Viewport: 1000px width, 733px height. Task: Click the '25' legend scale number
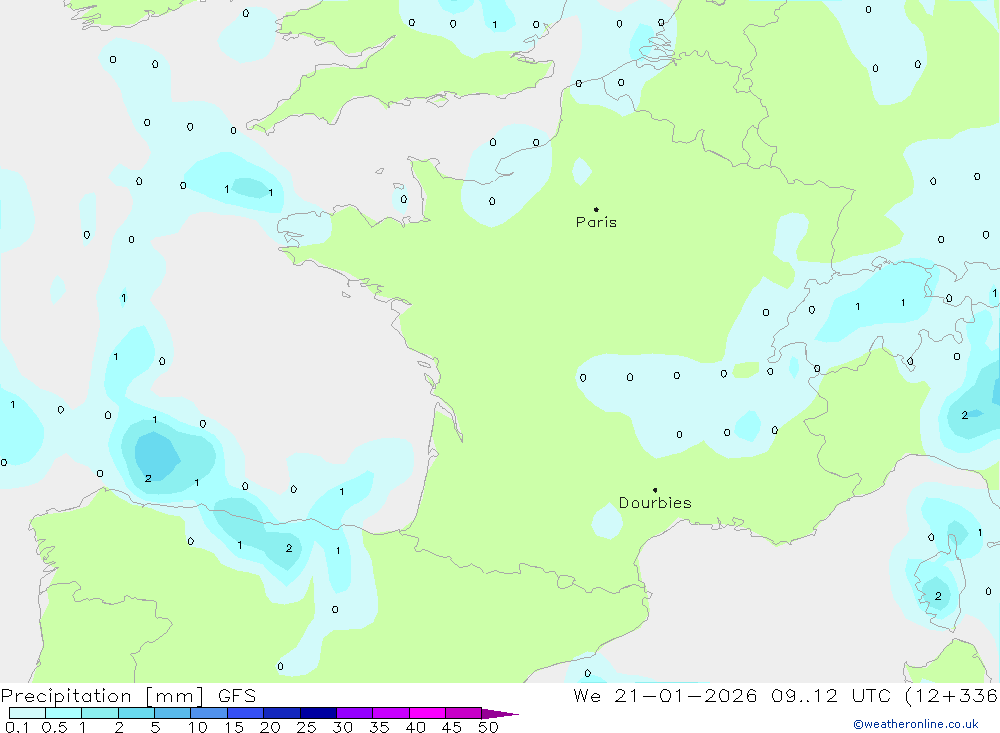tap(306, 727)
